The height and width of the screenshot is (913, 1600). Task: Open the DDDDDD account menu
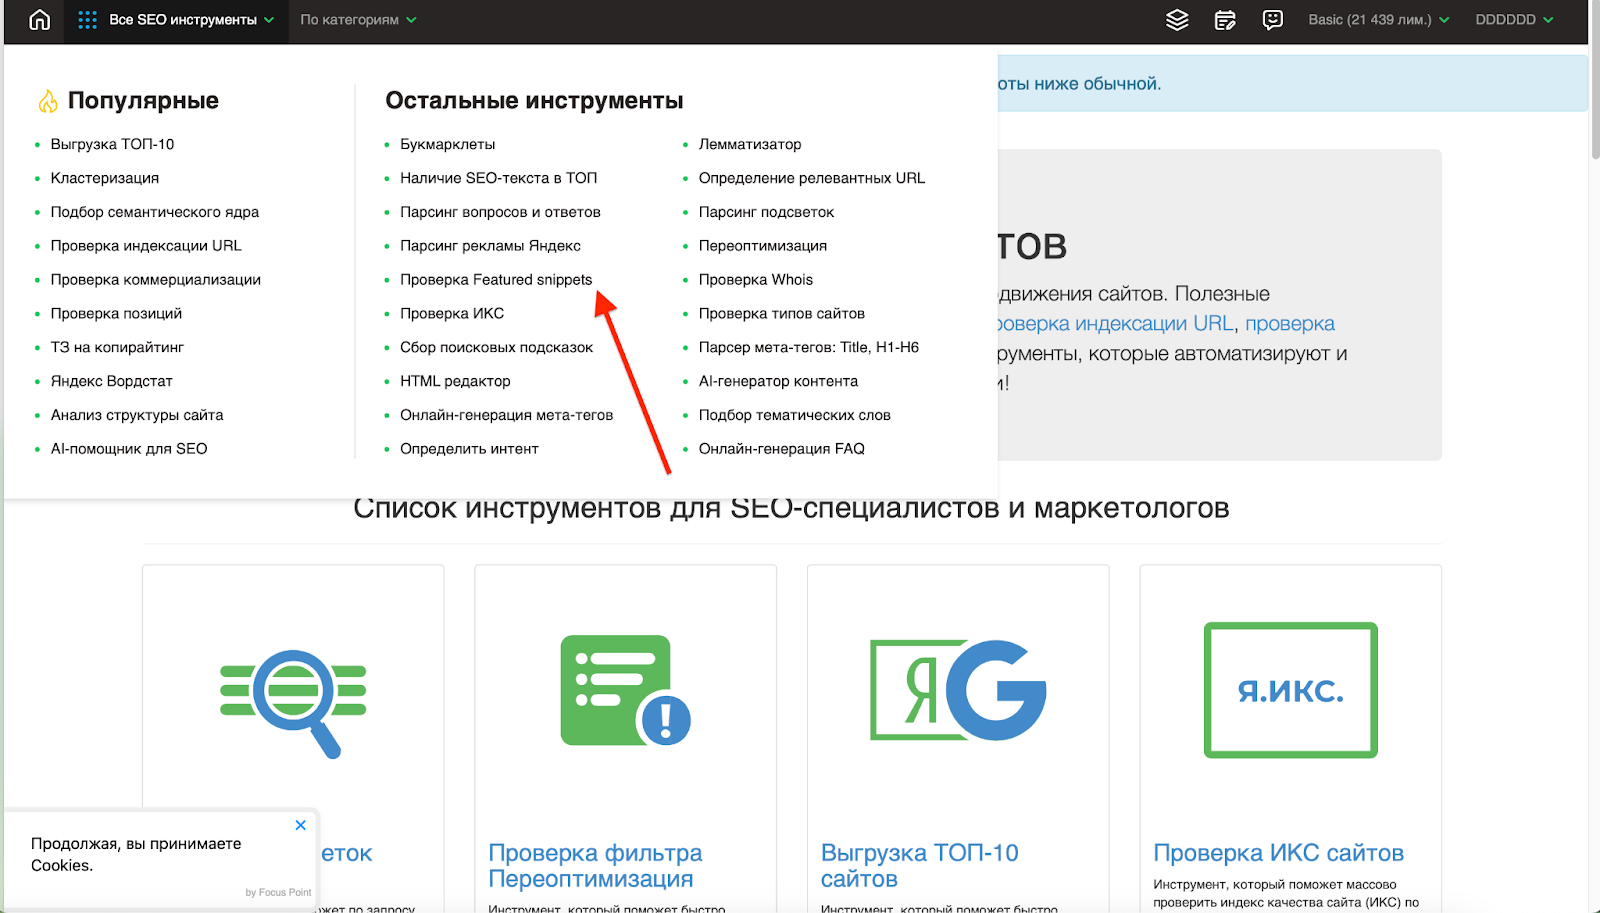pos(1514,20)
